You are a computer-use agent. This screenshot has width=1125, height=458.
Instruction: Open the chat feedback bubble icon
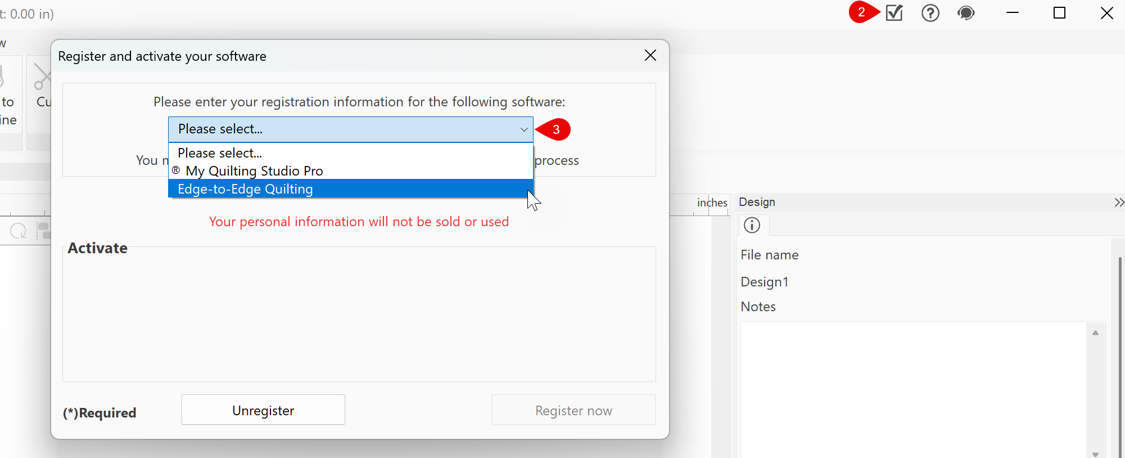966,13
